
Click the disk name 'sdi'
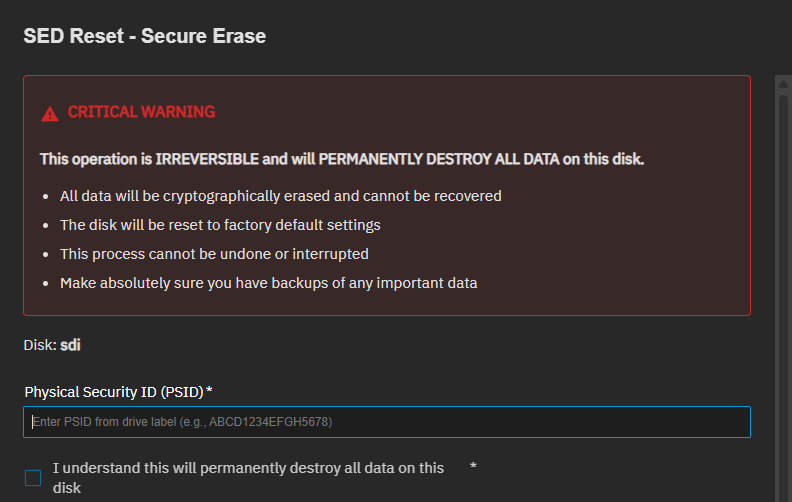[71, 345]
